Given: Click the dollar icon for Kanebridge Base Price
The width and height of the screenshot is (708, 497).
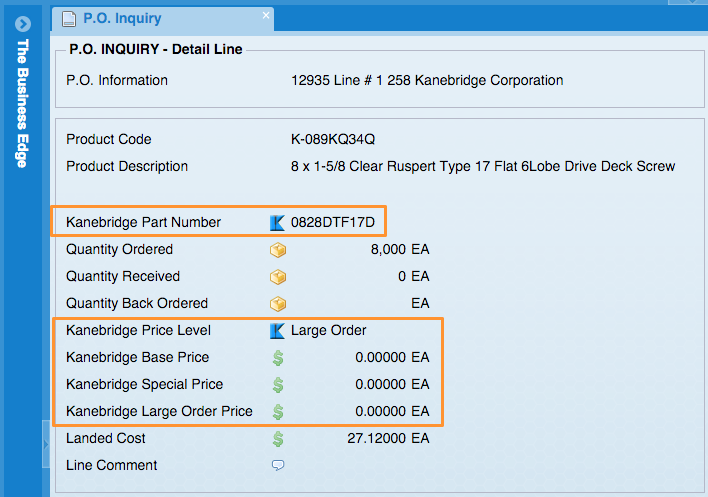Looking at the screenshot, I should pyautogui.click(x=278, y=358).
